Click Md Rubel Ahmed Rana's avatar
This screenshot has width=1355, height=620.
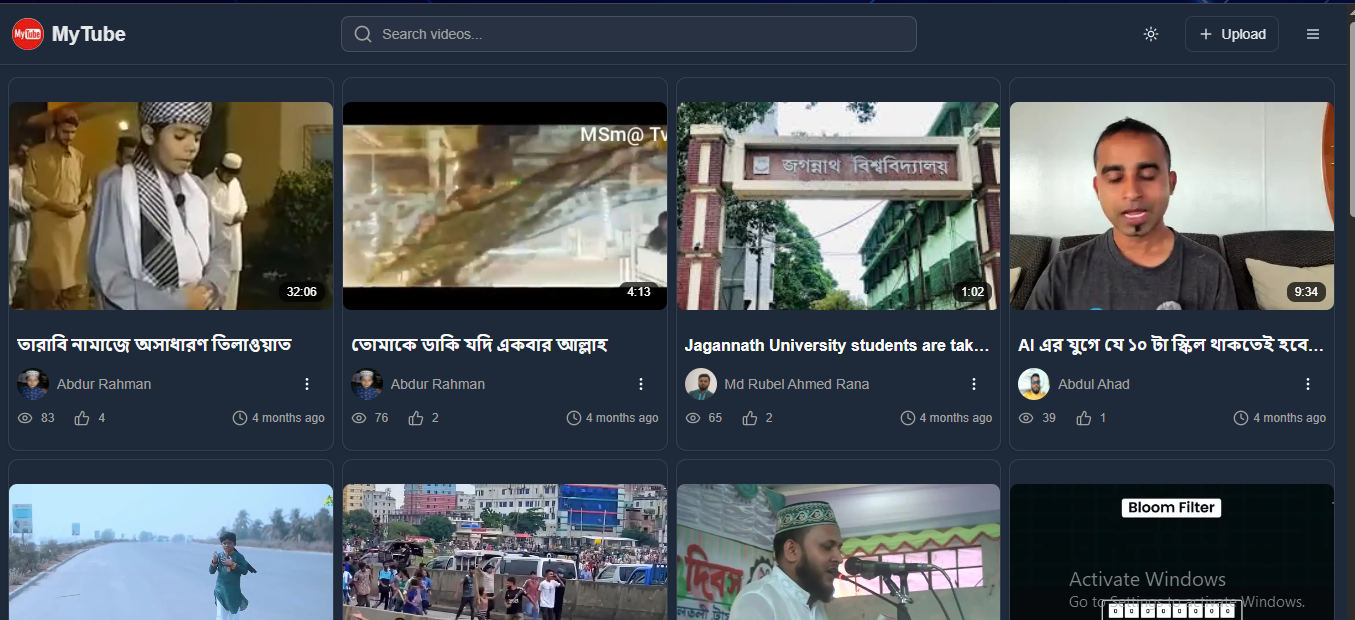701,384
